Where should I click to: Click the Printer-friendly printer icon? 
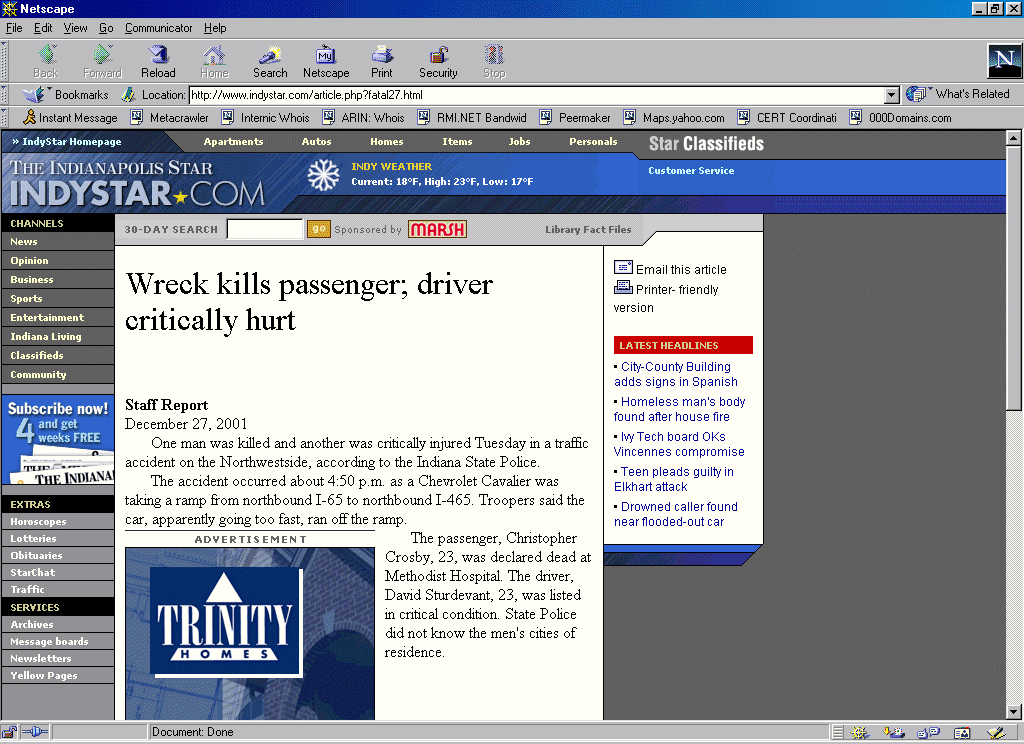[623, 287]
